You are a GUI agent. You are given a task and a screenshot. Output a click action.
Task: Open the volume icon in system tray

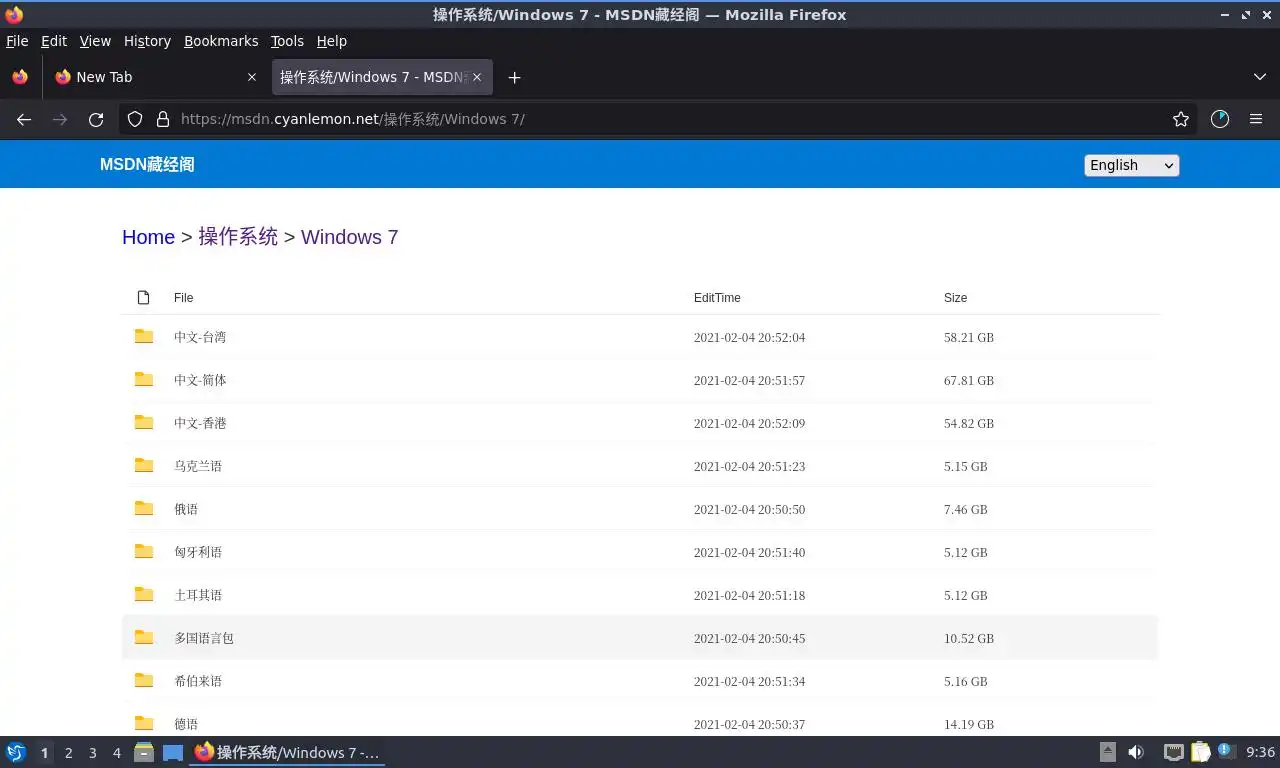click(1136, 752)
